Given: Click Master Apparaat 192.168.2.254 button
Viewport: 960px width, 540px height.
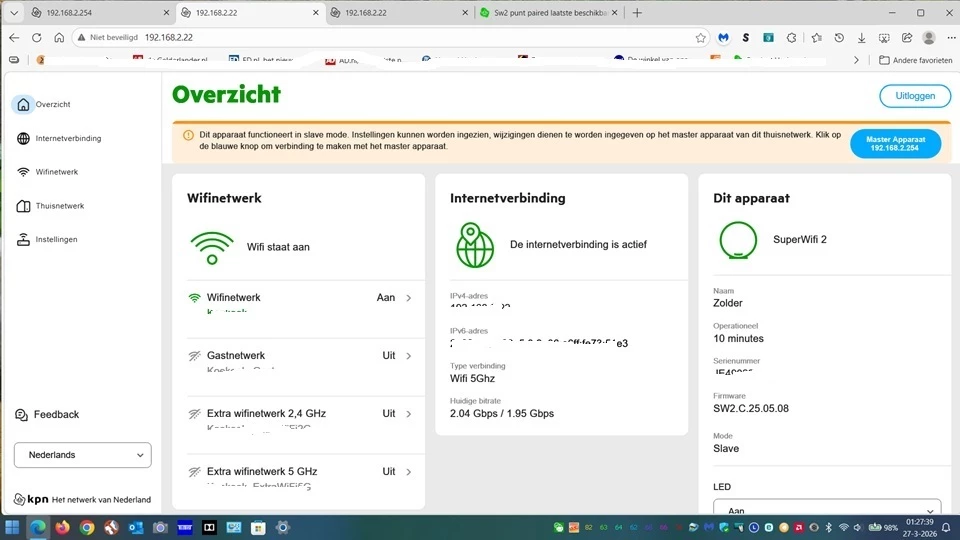Looking at the screenshot, I should 895,144.
